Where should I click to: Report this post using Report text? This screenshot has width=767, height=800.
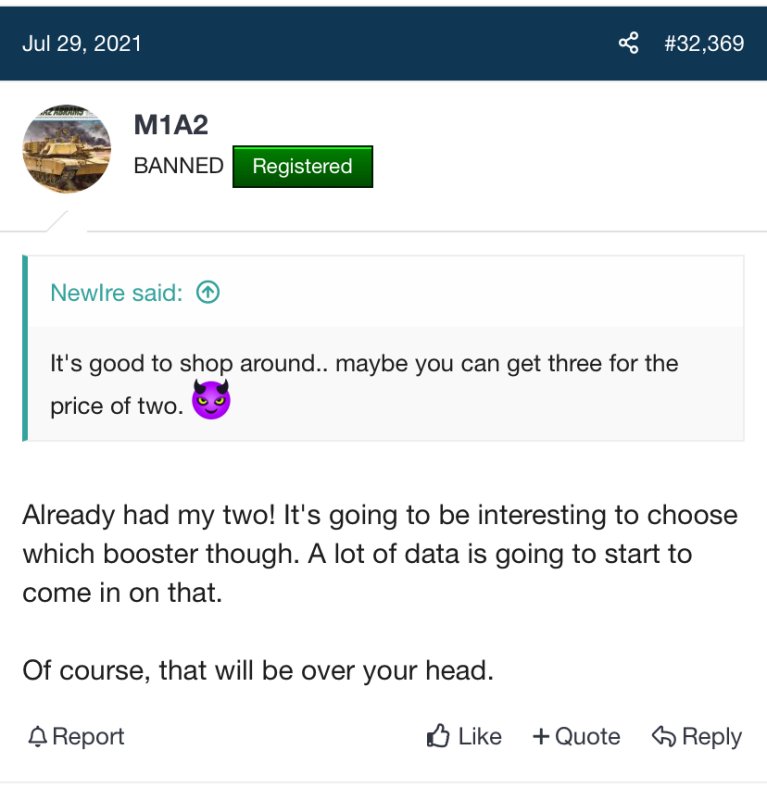click(88, 737)
